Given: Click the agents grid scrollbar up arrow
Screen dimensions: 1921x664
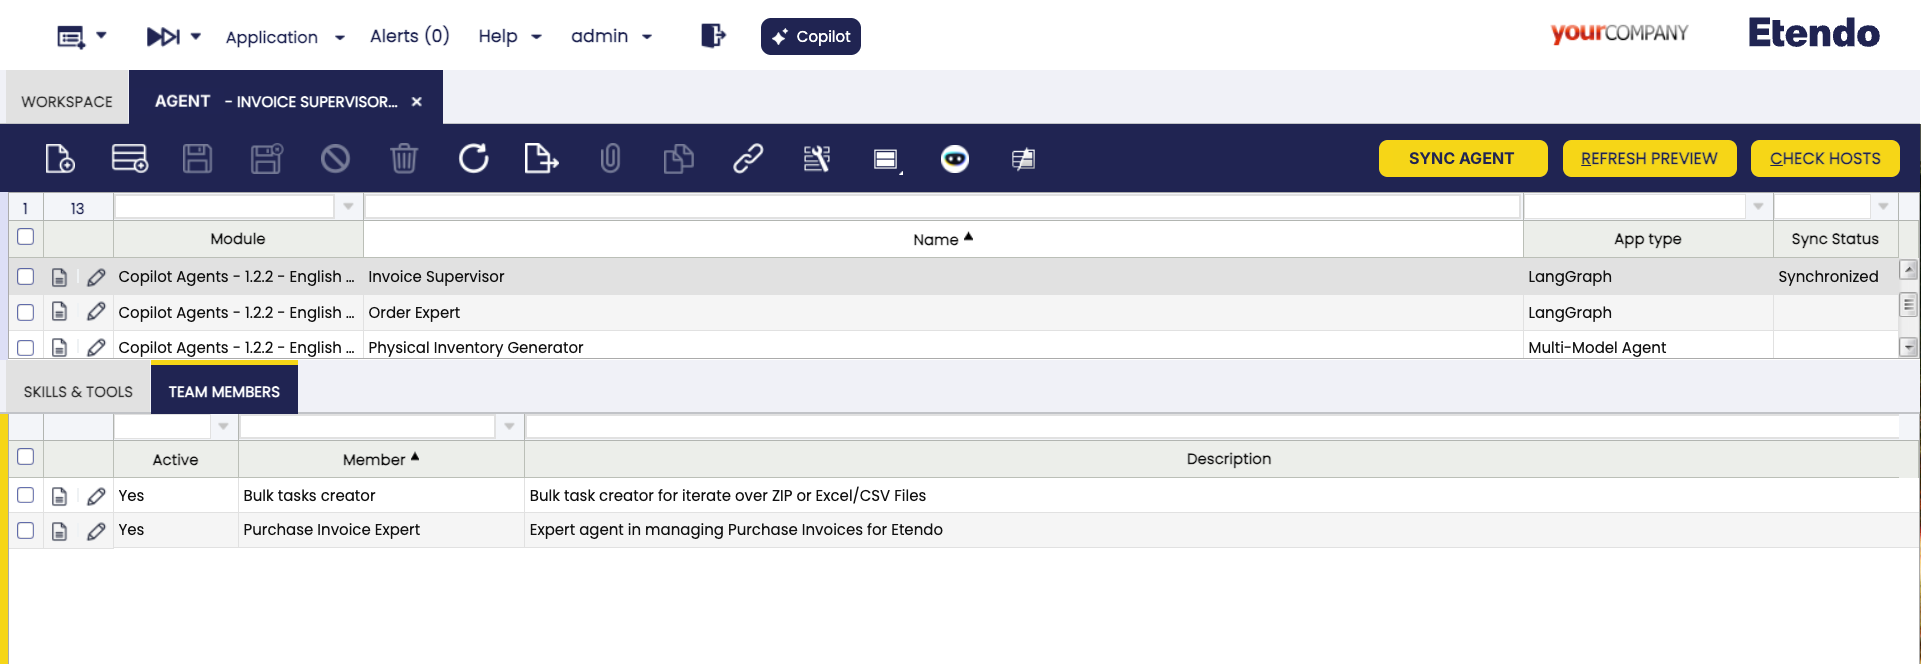Looking at the screenshot, I should click(1908, 269).
